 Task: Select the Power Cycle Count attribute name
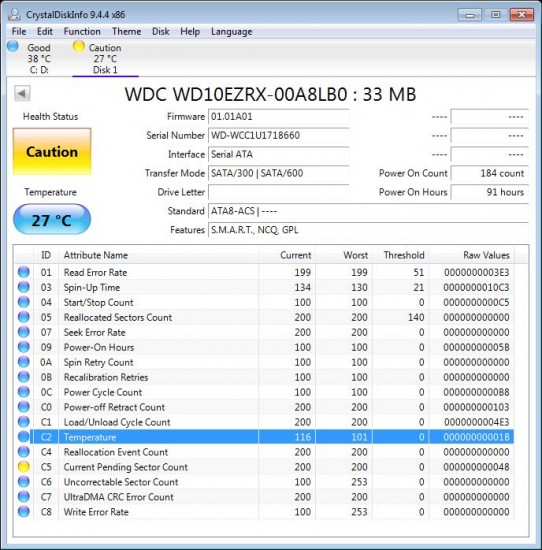pos(103,392)
